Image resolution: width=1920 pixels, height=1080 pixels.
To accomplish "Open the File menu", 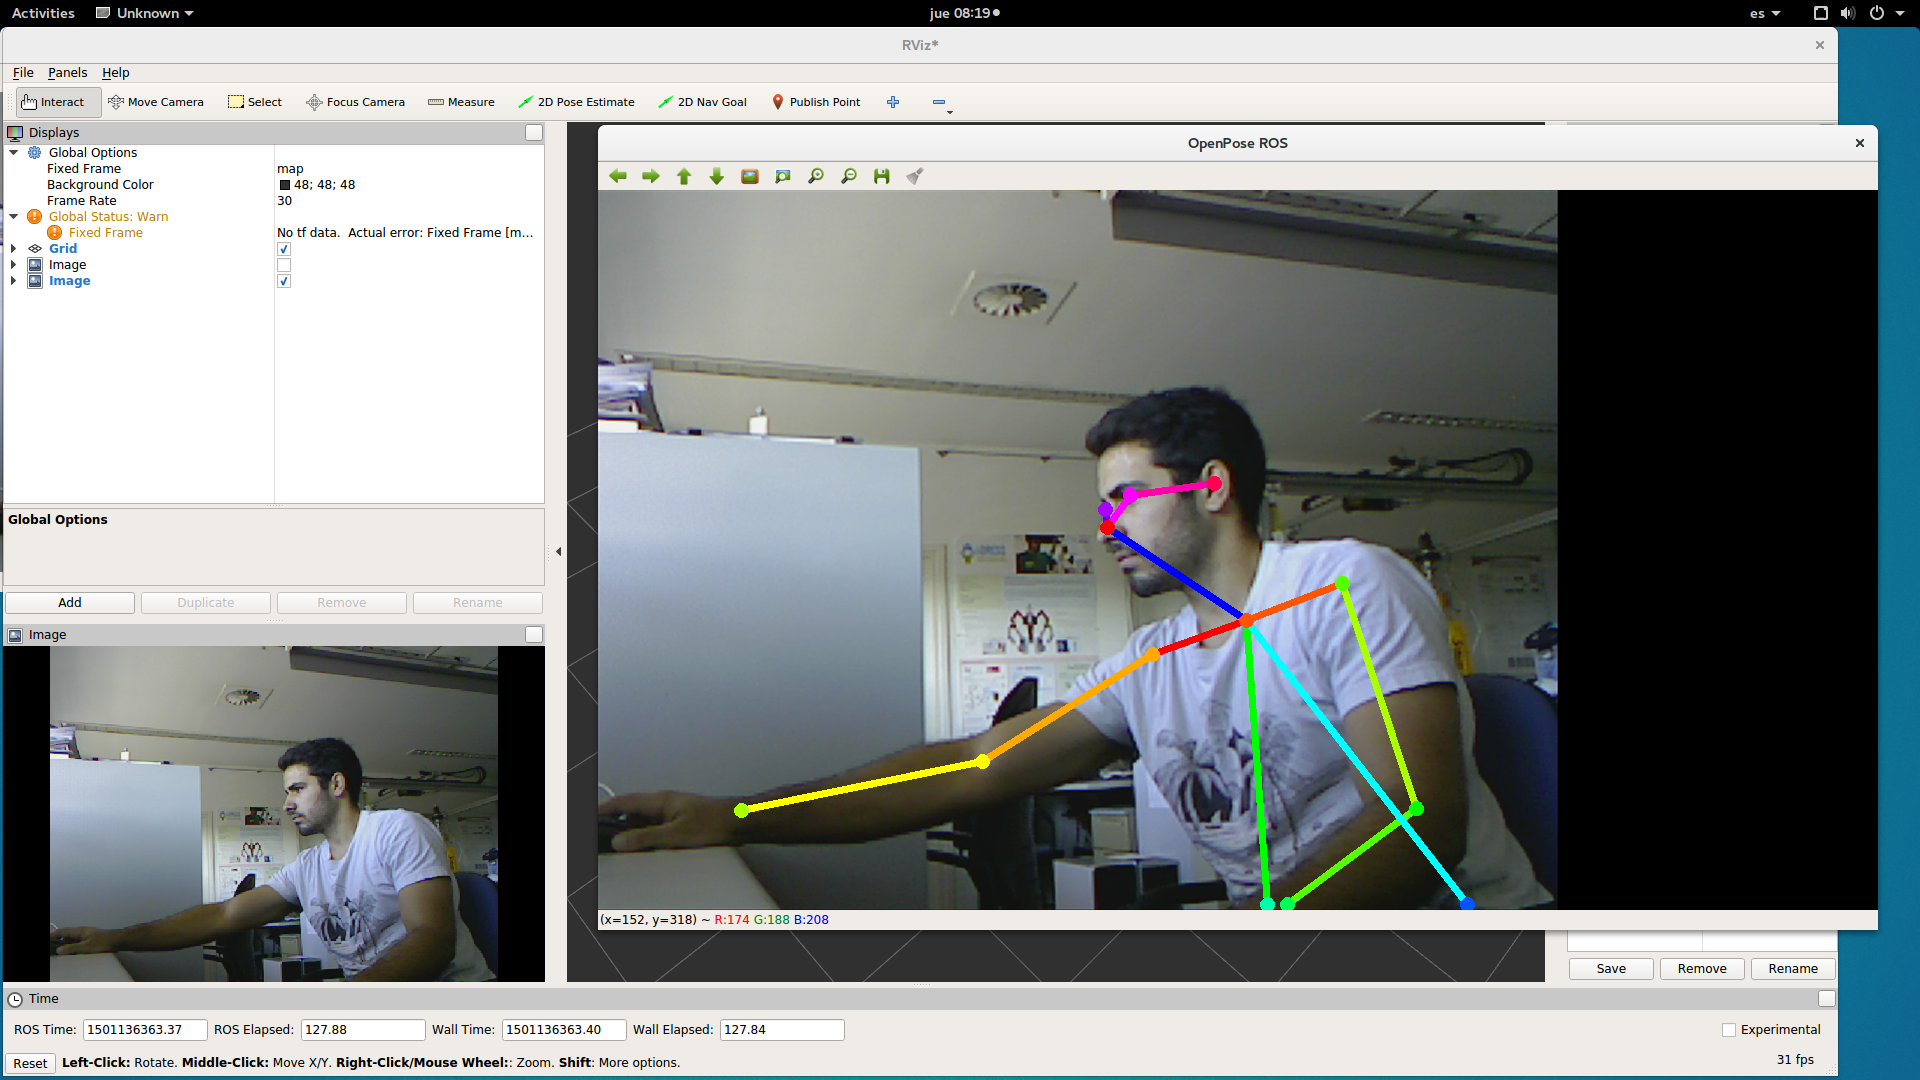I will pyautogui.click(x=23, y=73).
